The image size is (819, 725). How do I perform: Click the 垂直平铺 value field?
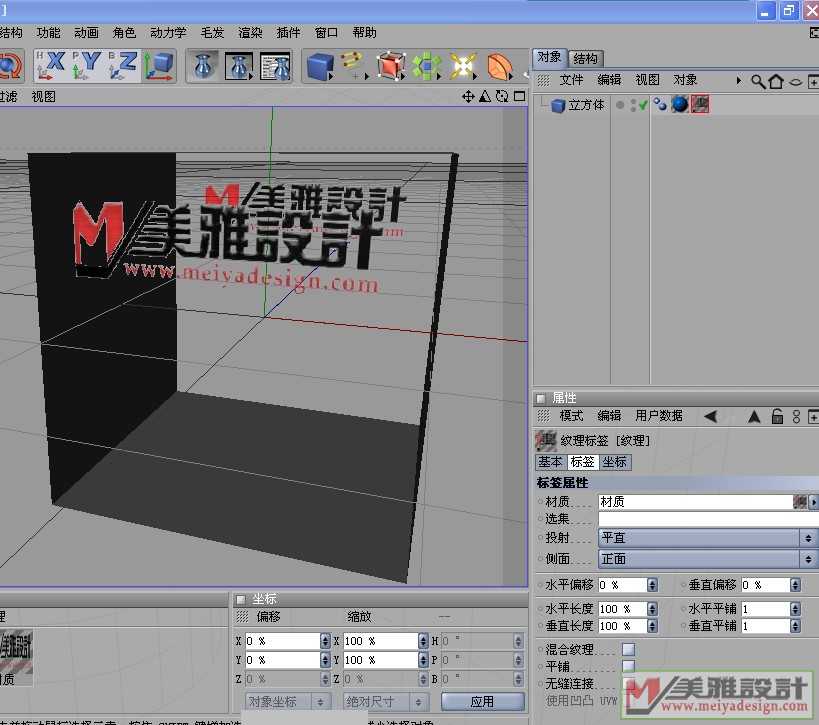pos(766,626)
